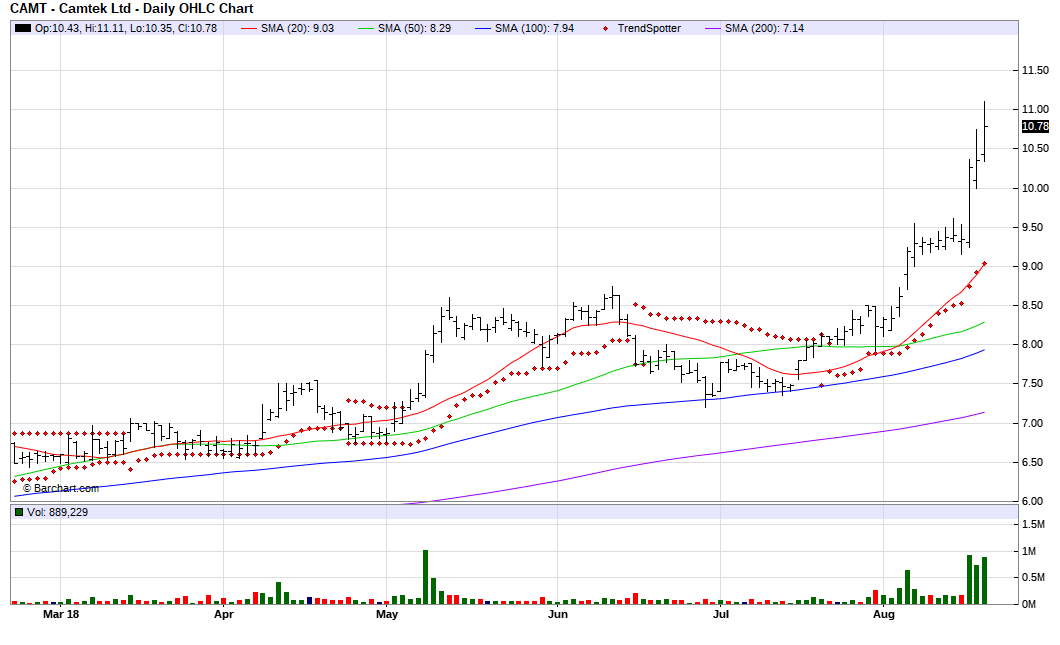This screenshot has height=645, width=1060.
Task: Click the blue SMA (100) legend line
Action: click(483, 28)
